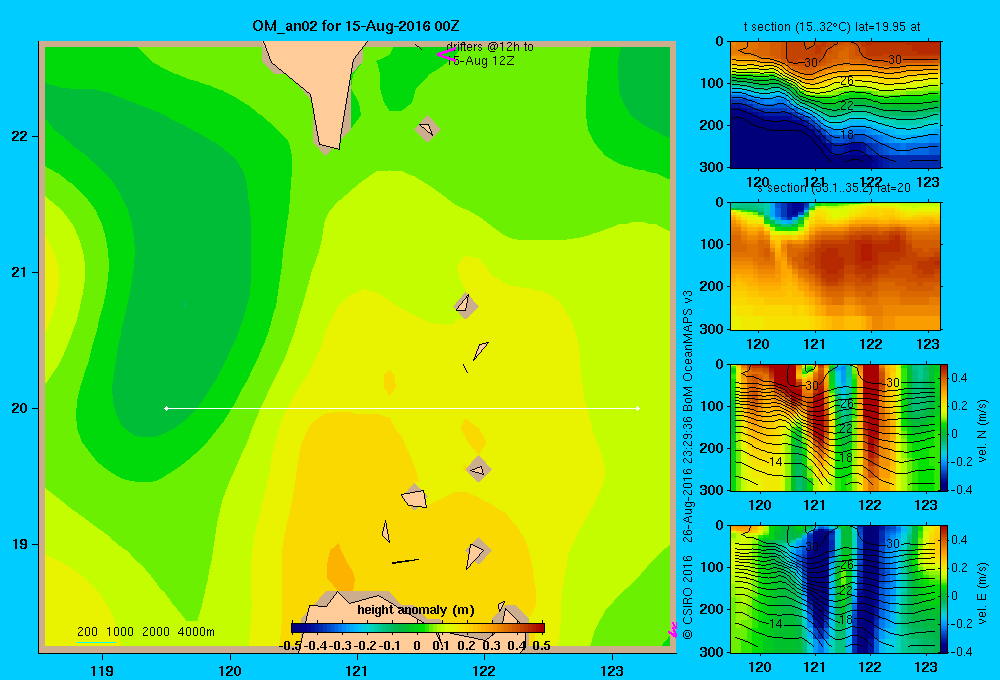Click the small island just east of Taiwan's tip
This screenshot has height=680, width=1000.
pyautogui.click(x=427, y=129)
